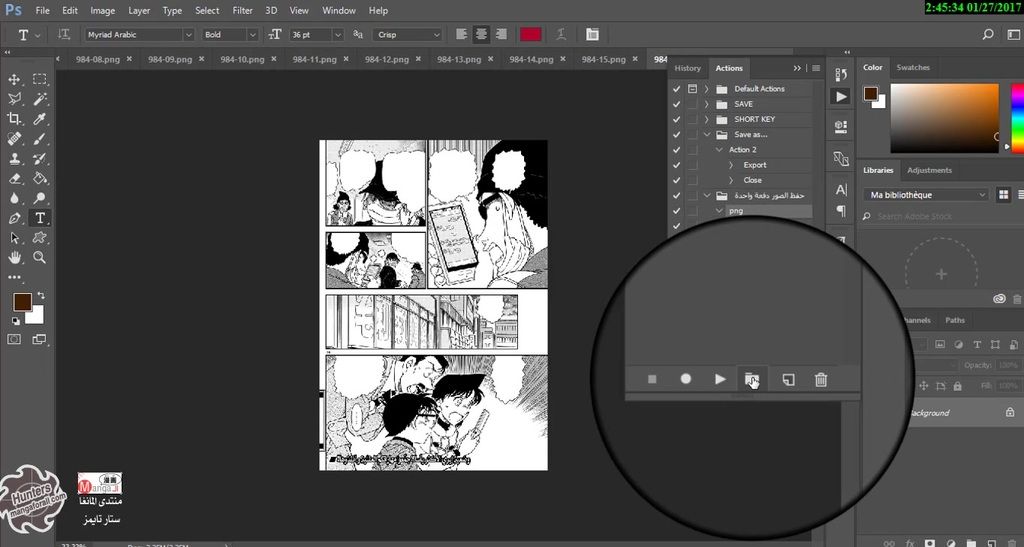Click Create new set folder icon

[752, 379]
